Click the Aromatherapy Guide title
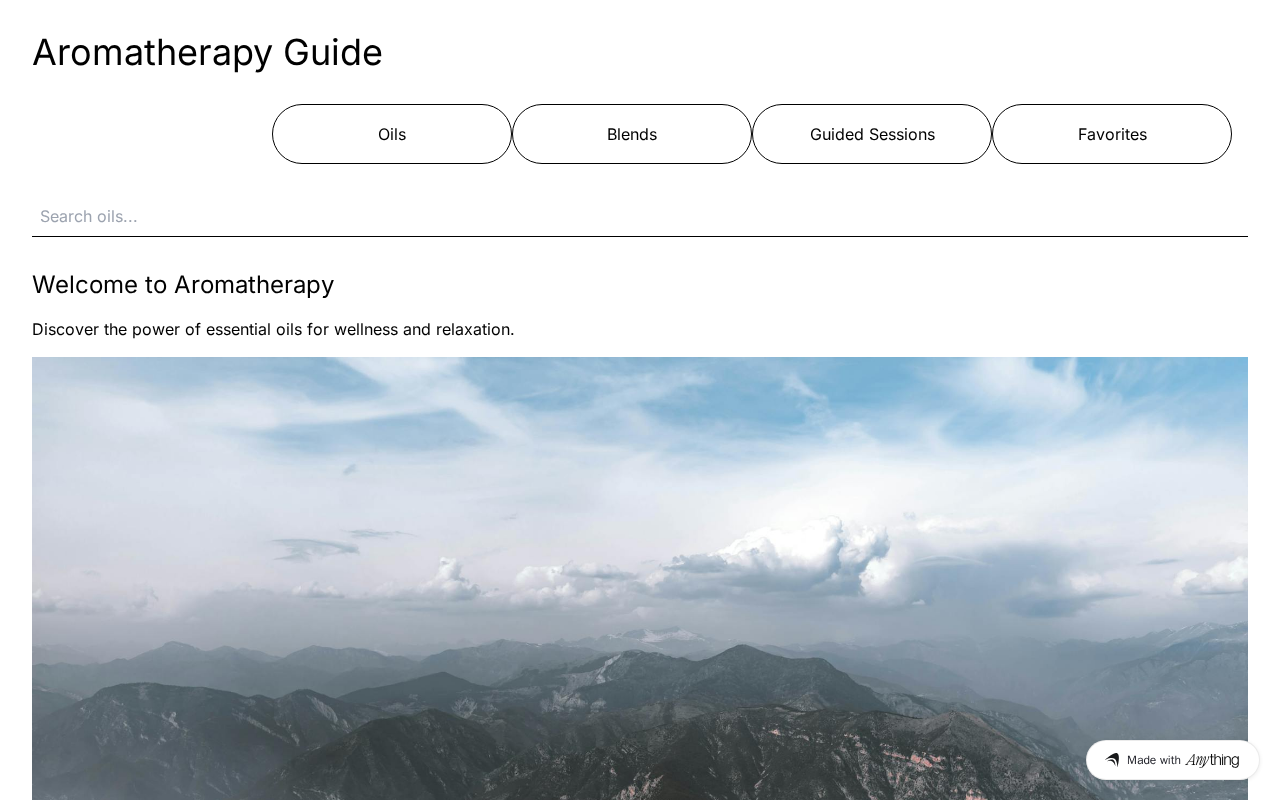This screenshot has width=1280, height=800. point(207,52)
